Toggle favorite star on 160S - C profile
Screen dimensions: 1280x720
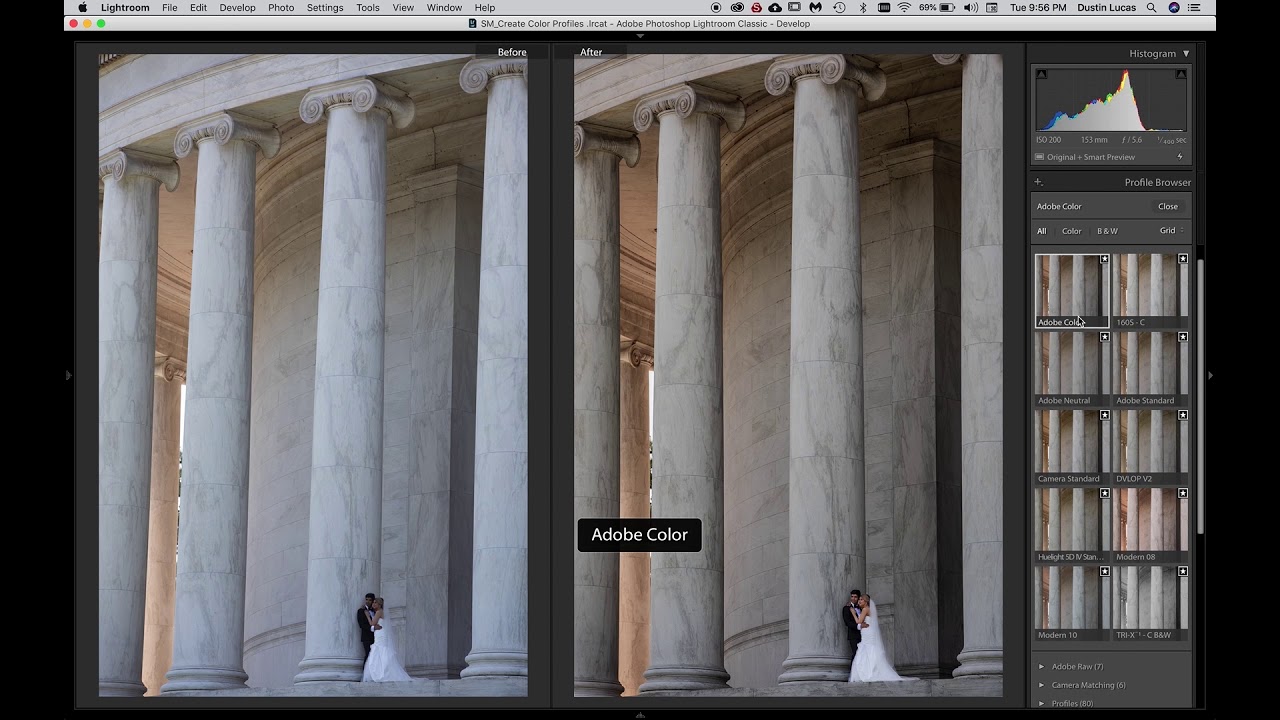1183,259
